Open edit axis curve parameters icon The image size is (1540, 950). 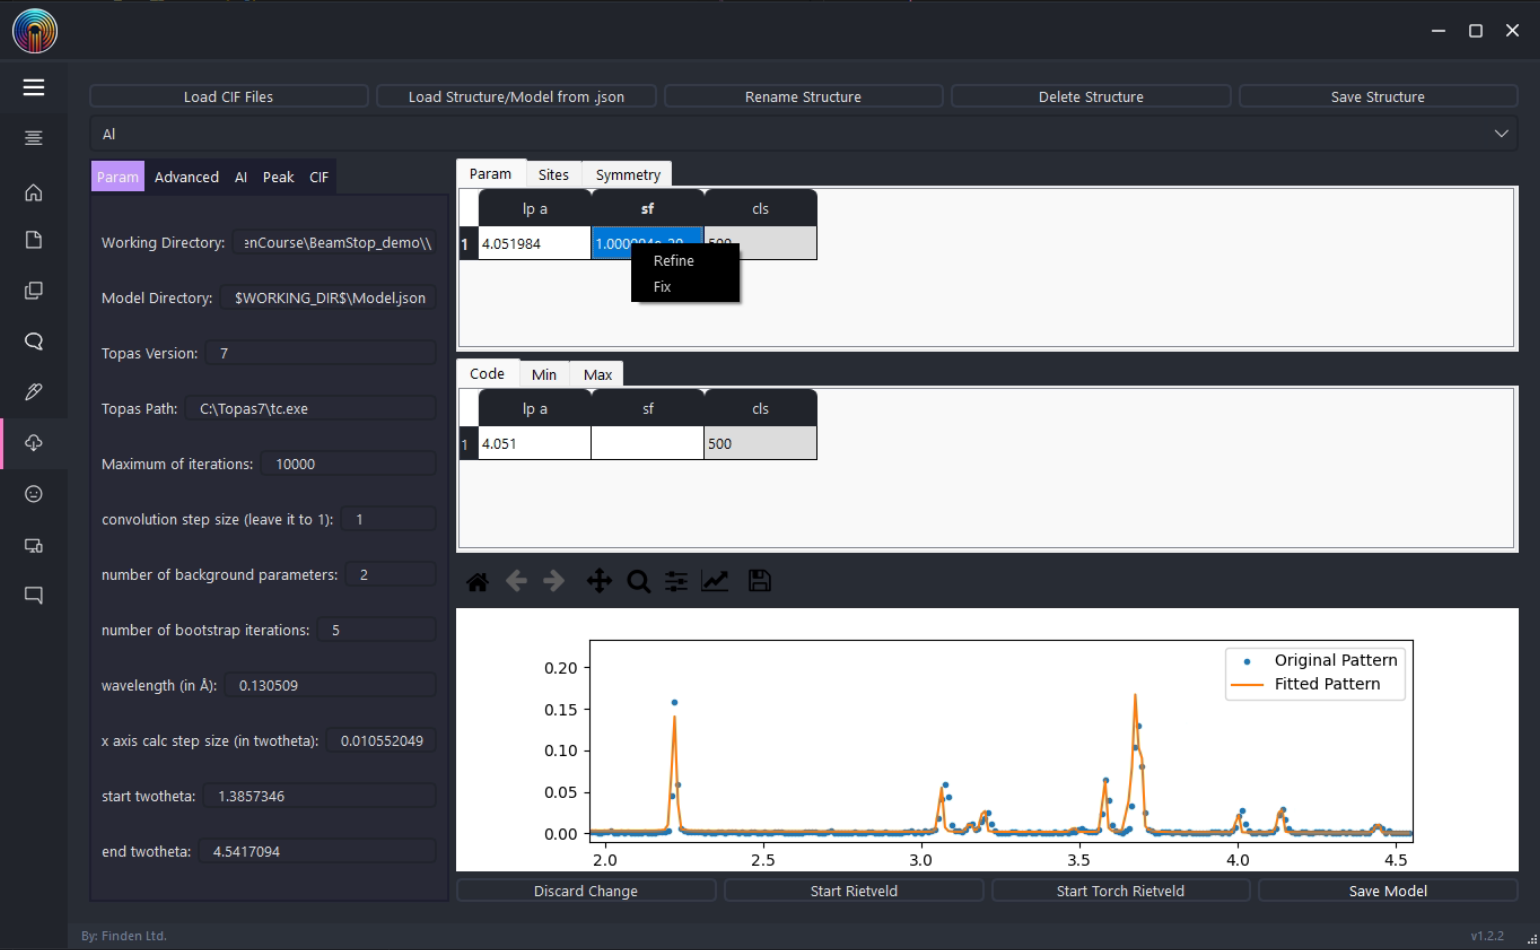tap(715, 581)
